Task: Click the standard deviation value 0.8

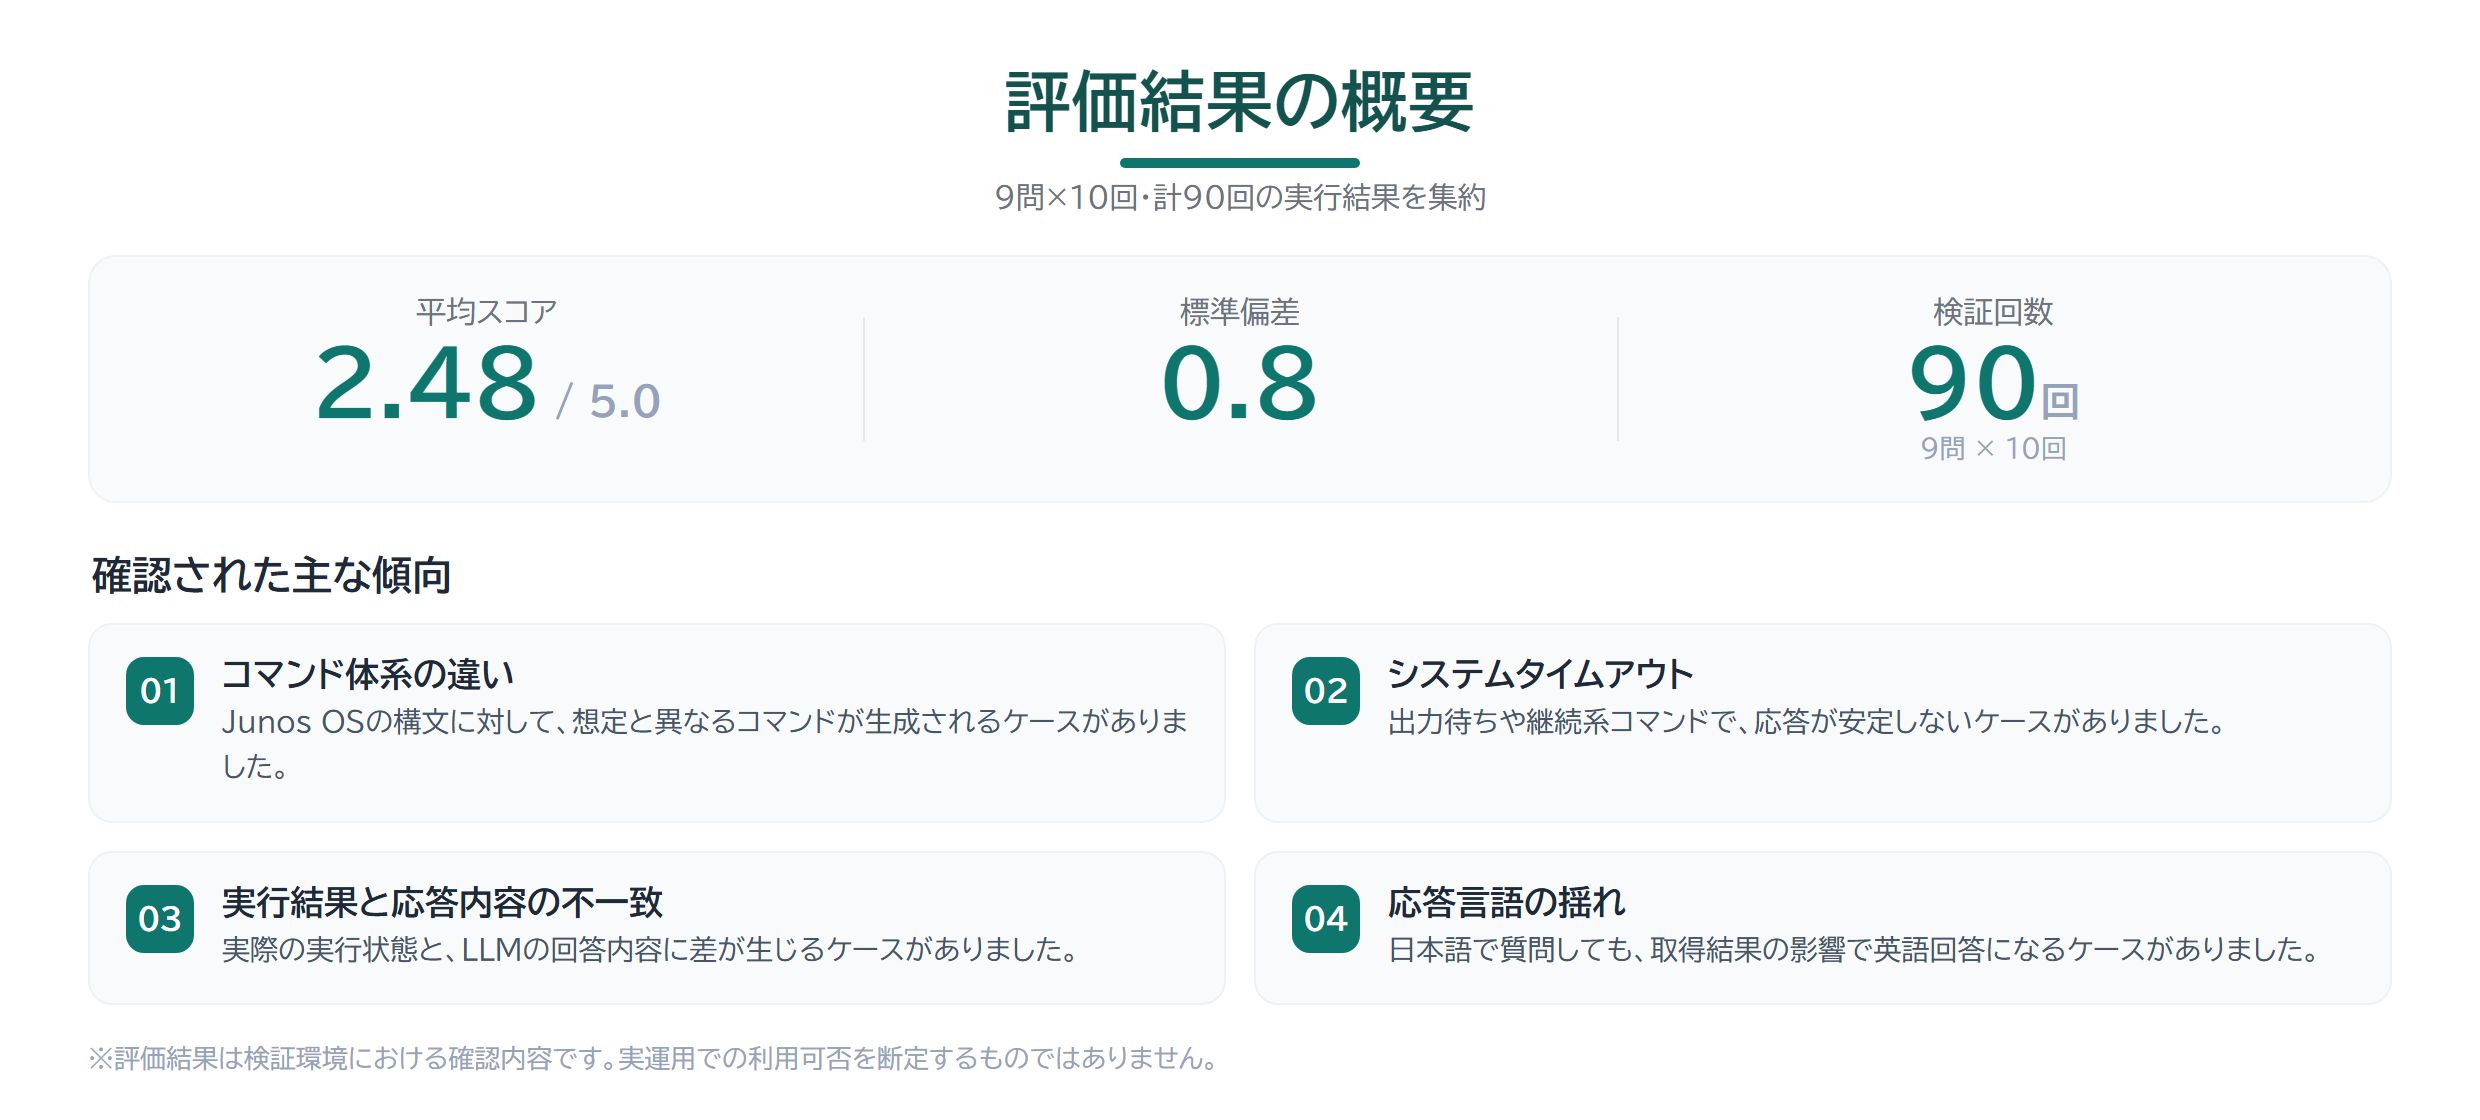Action: pos(1240,383)
